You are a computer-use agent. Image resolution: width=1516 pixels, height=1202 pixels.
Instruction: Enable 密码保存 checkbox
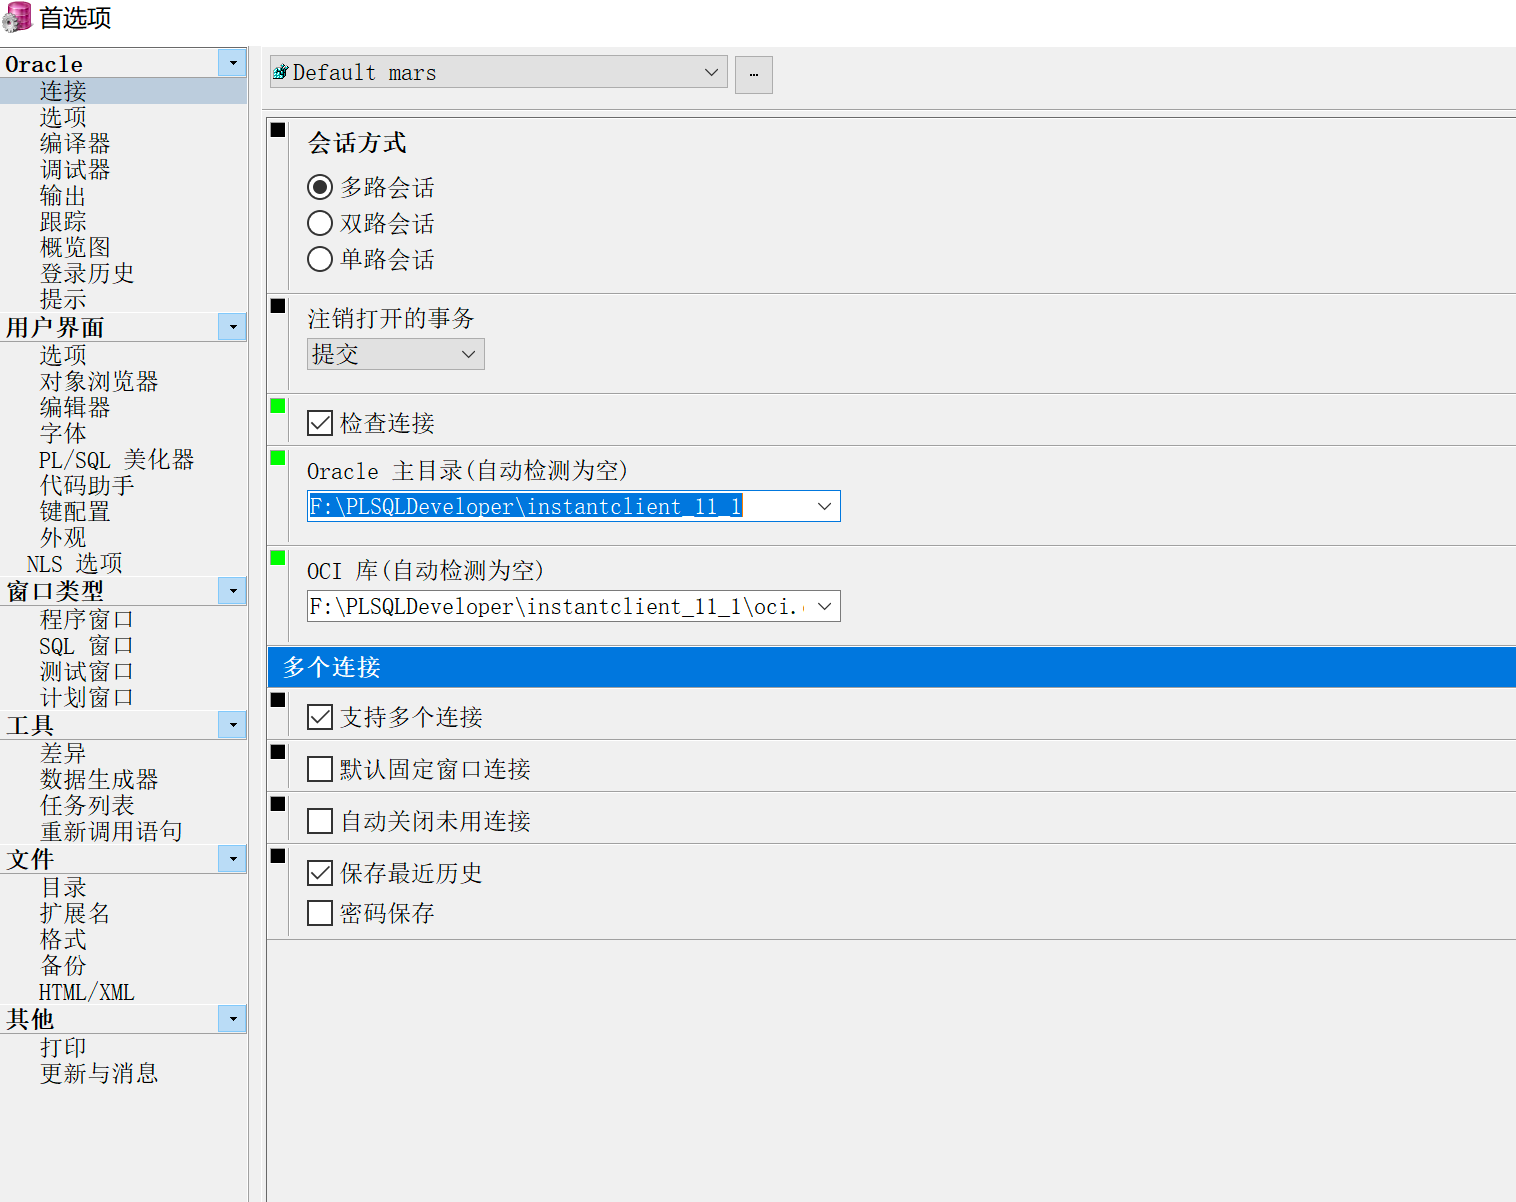pos(320,913)
